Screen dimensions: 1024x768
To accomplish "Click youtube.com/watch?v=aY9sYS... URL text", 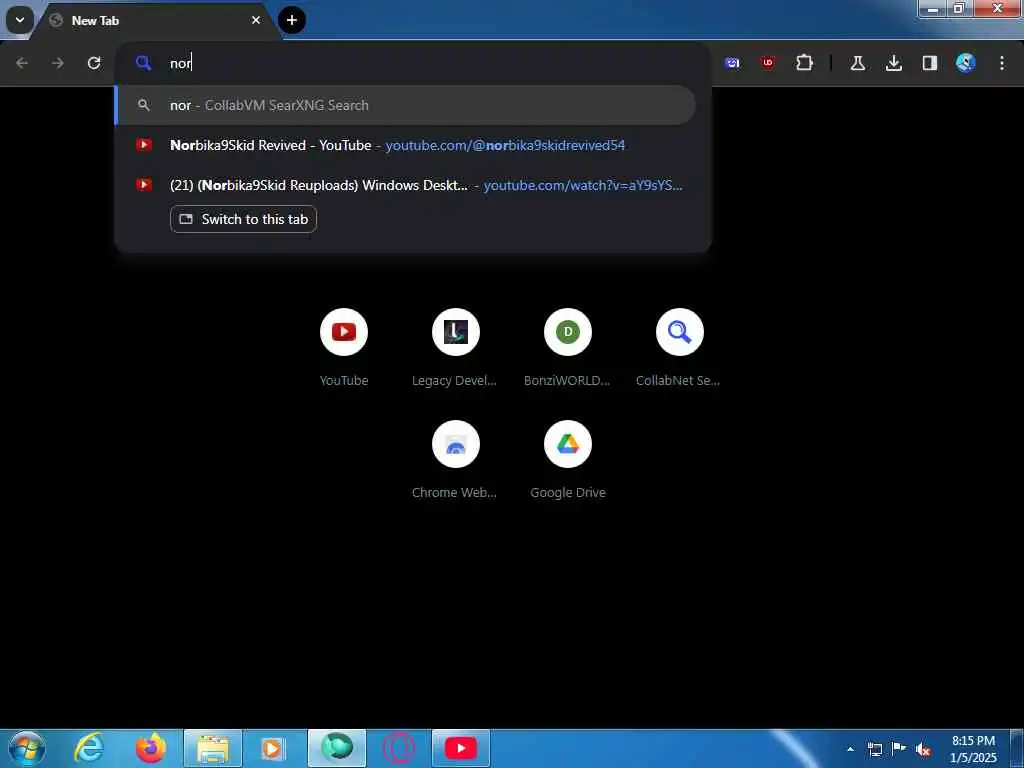I will coord(583,185).
